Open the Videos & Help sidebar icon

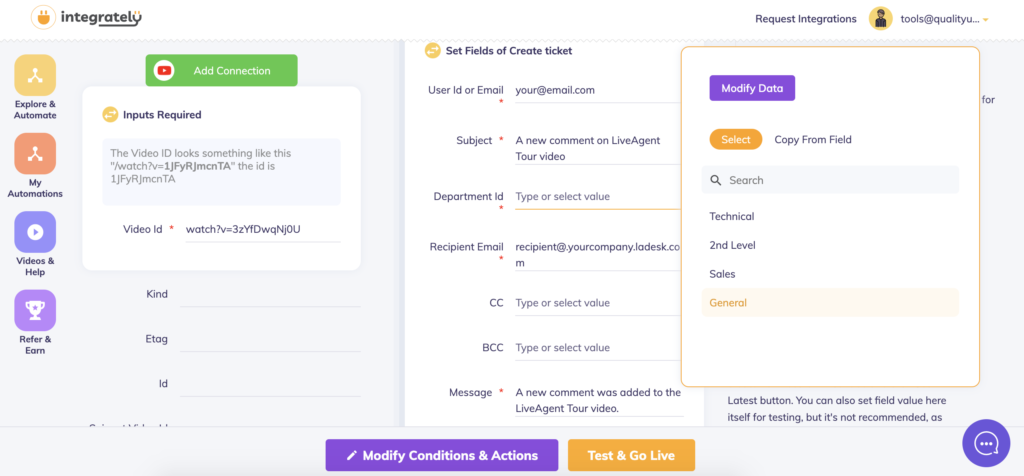tap(35, 232)
